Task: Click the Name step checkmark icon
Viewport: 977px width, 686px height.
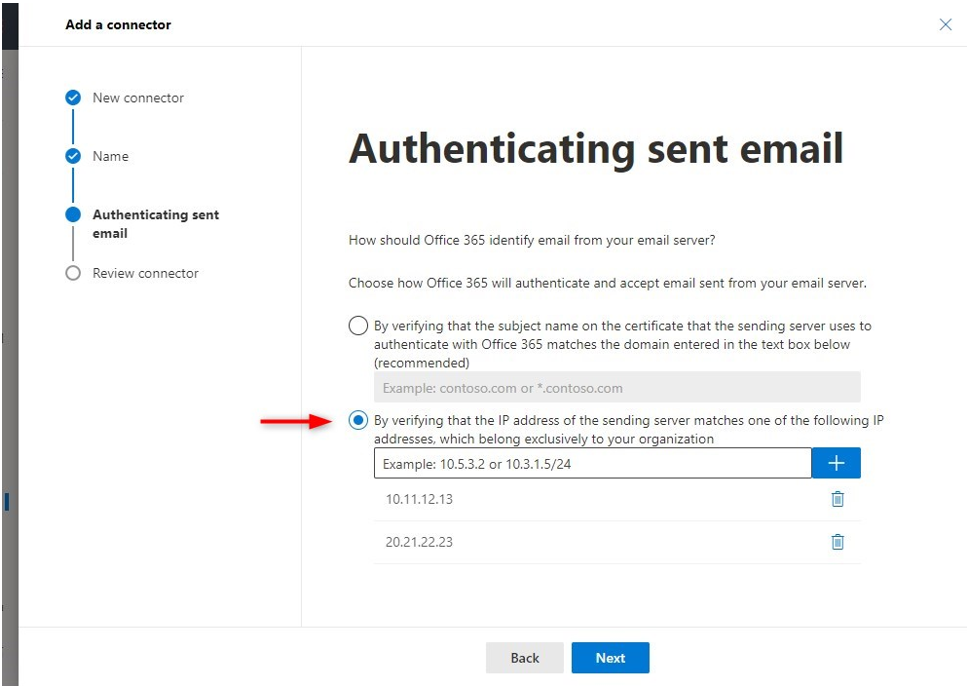Action: [x=73, y=156]
